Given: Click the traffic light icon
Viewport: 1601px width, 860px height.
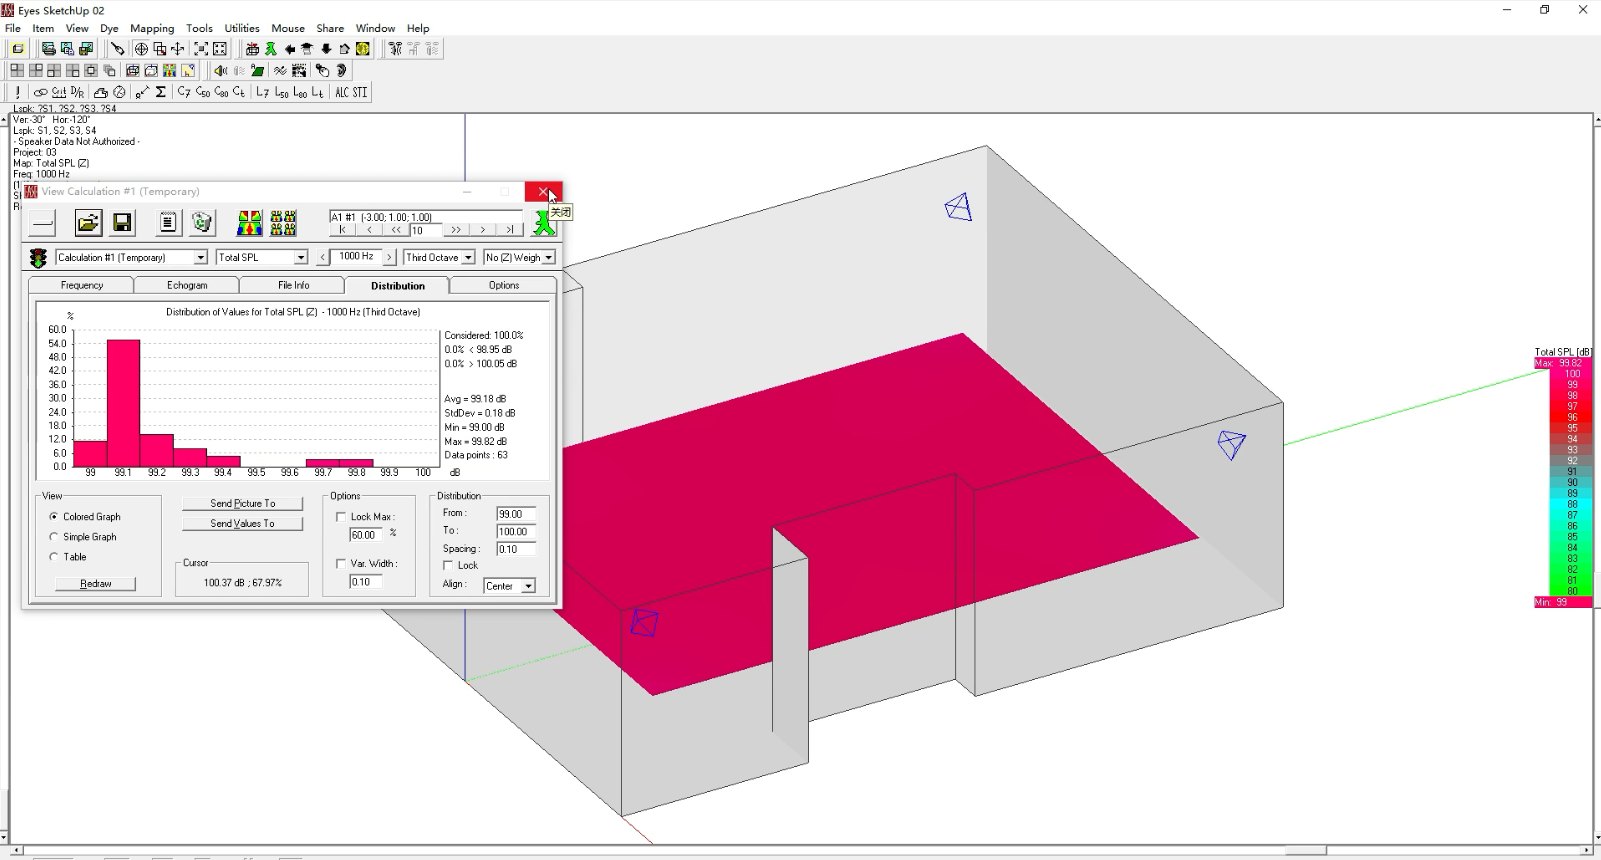Looking at the screenshot, I should point(38,258).
